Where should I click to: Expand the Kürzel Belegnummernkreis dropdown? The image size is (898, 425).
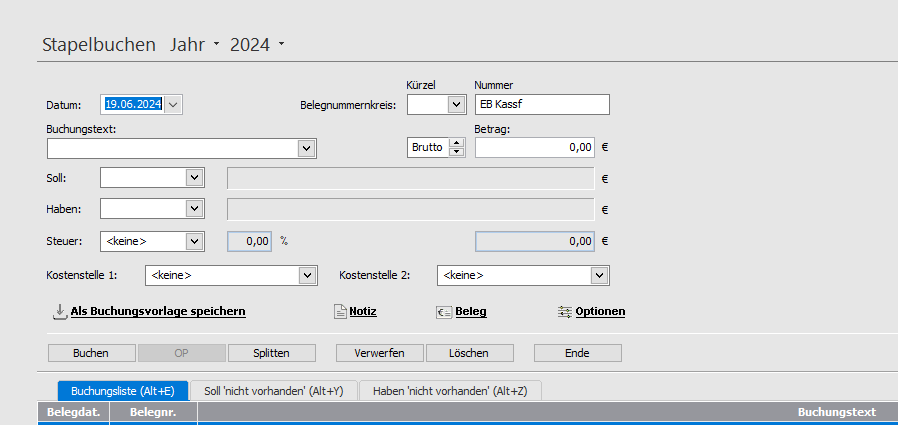[456, 105]
